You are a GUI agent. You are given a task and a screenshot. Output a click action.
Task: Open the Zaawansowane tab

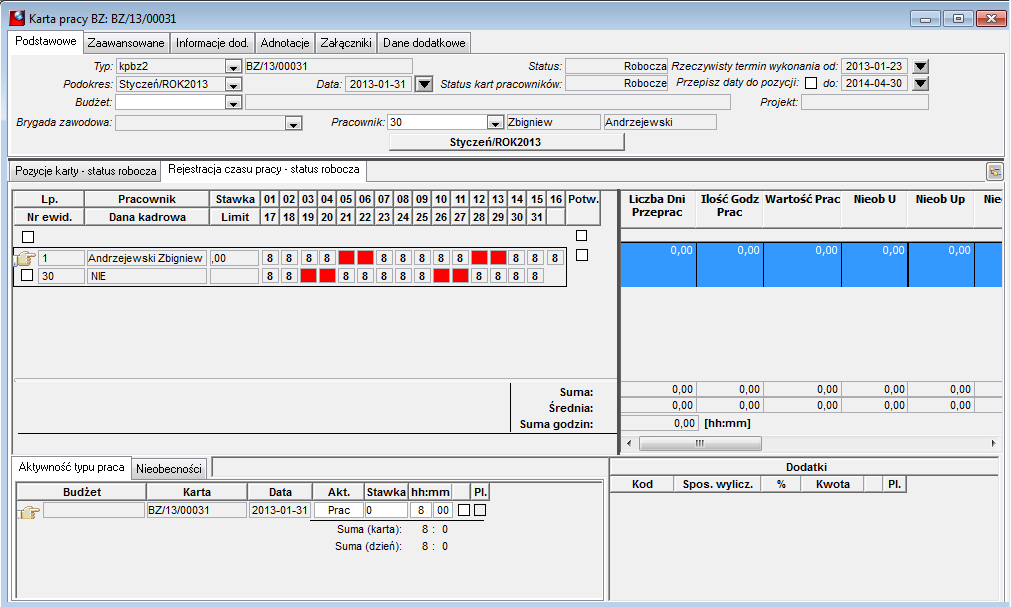pos(126,43)
